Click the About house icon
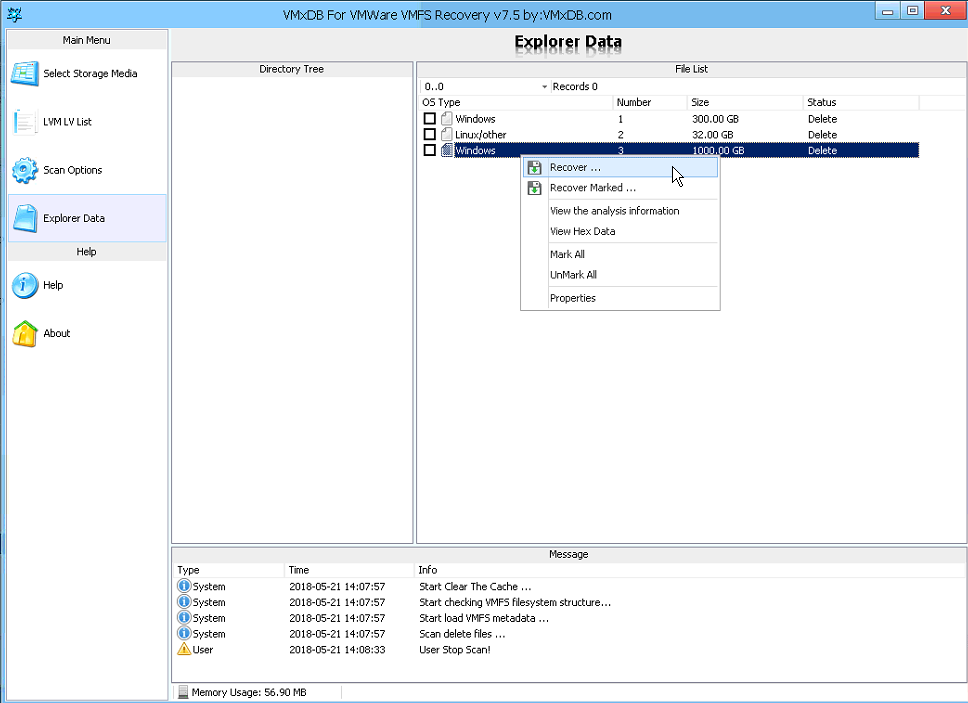Viewport: 968px width, 703px height. pyautogui.click(x=25, y=333)
